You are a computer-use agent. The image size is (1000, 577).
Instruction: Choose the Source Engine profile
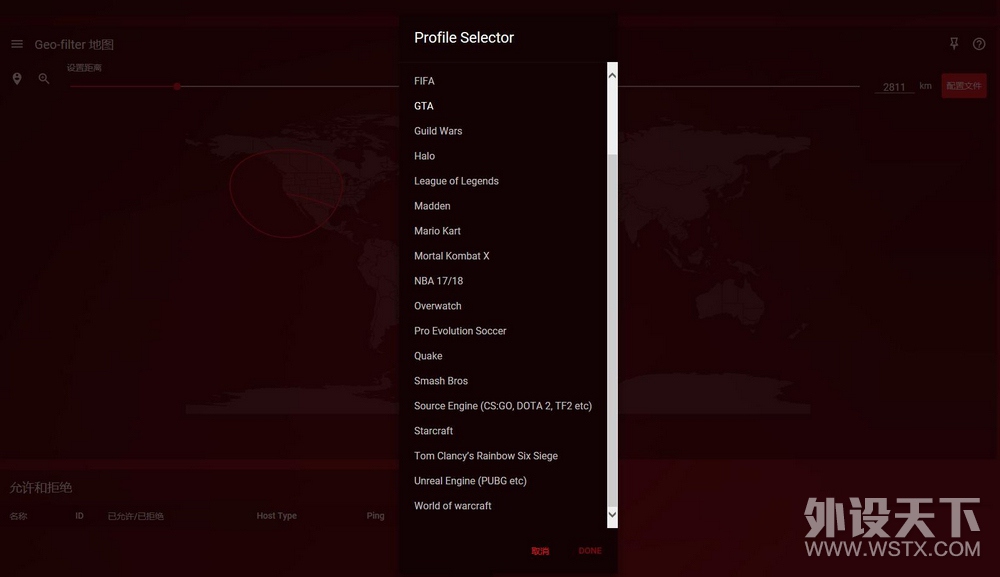coord(503,405)
